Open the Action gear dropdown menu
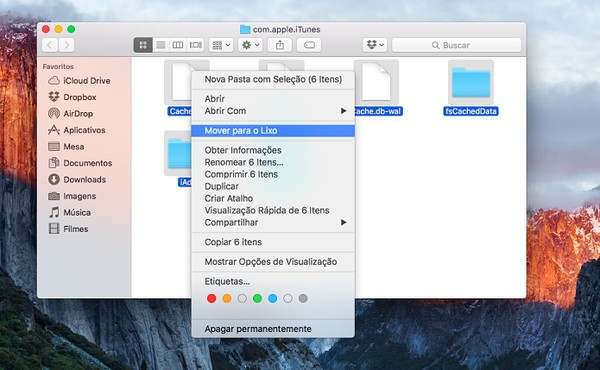Viewport: 600px width, 370px height. 251,45
